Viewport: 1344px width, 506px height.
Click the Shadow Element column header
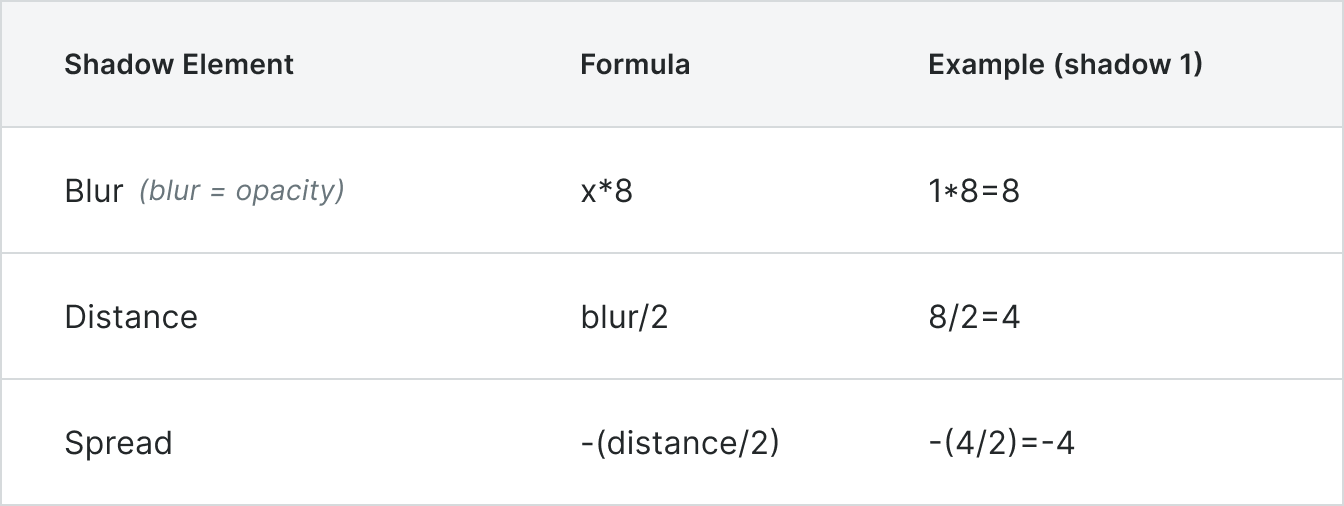[x=179, y=65]
